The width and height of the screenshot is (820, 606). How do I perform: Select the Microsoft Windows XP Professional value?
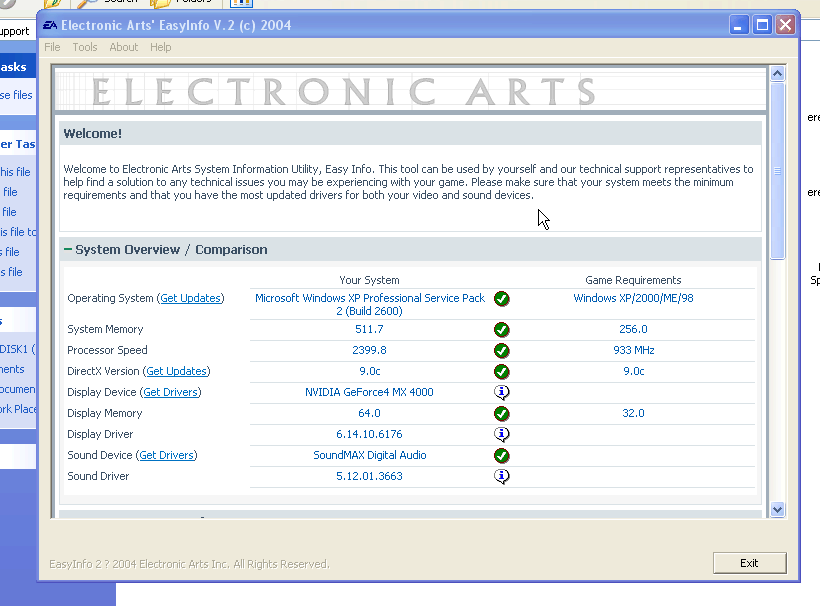tap(370, 304)
